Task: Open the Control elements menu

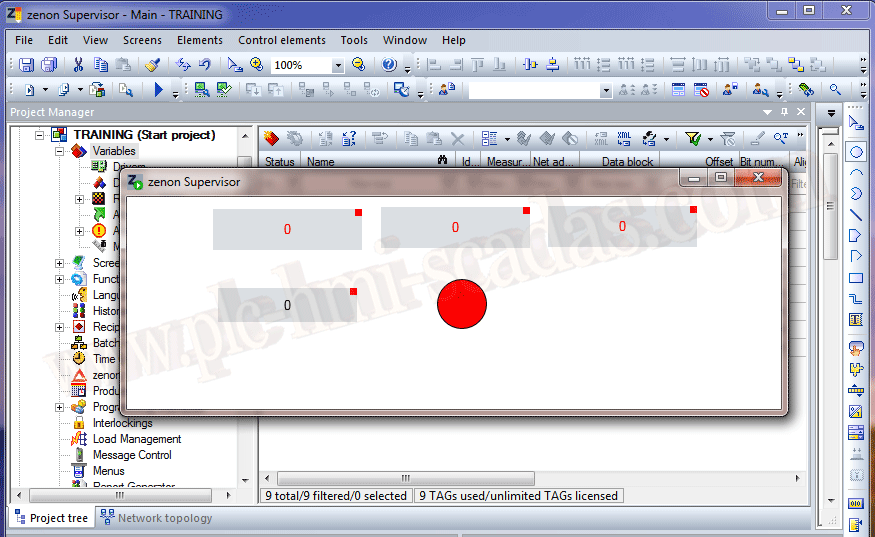Action: point(281,40)
